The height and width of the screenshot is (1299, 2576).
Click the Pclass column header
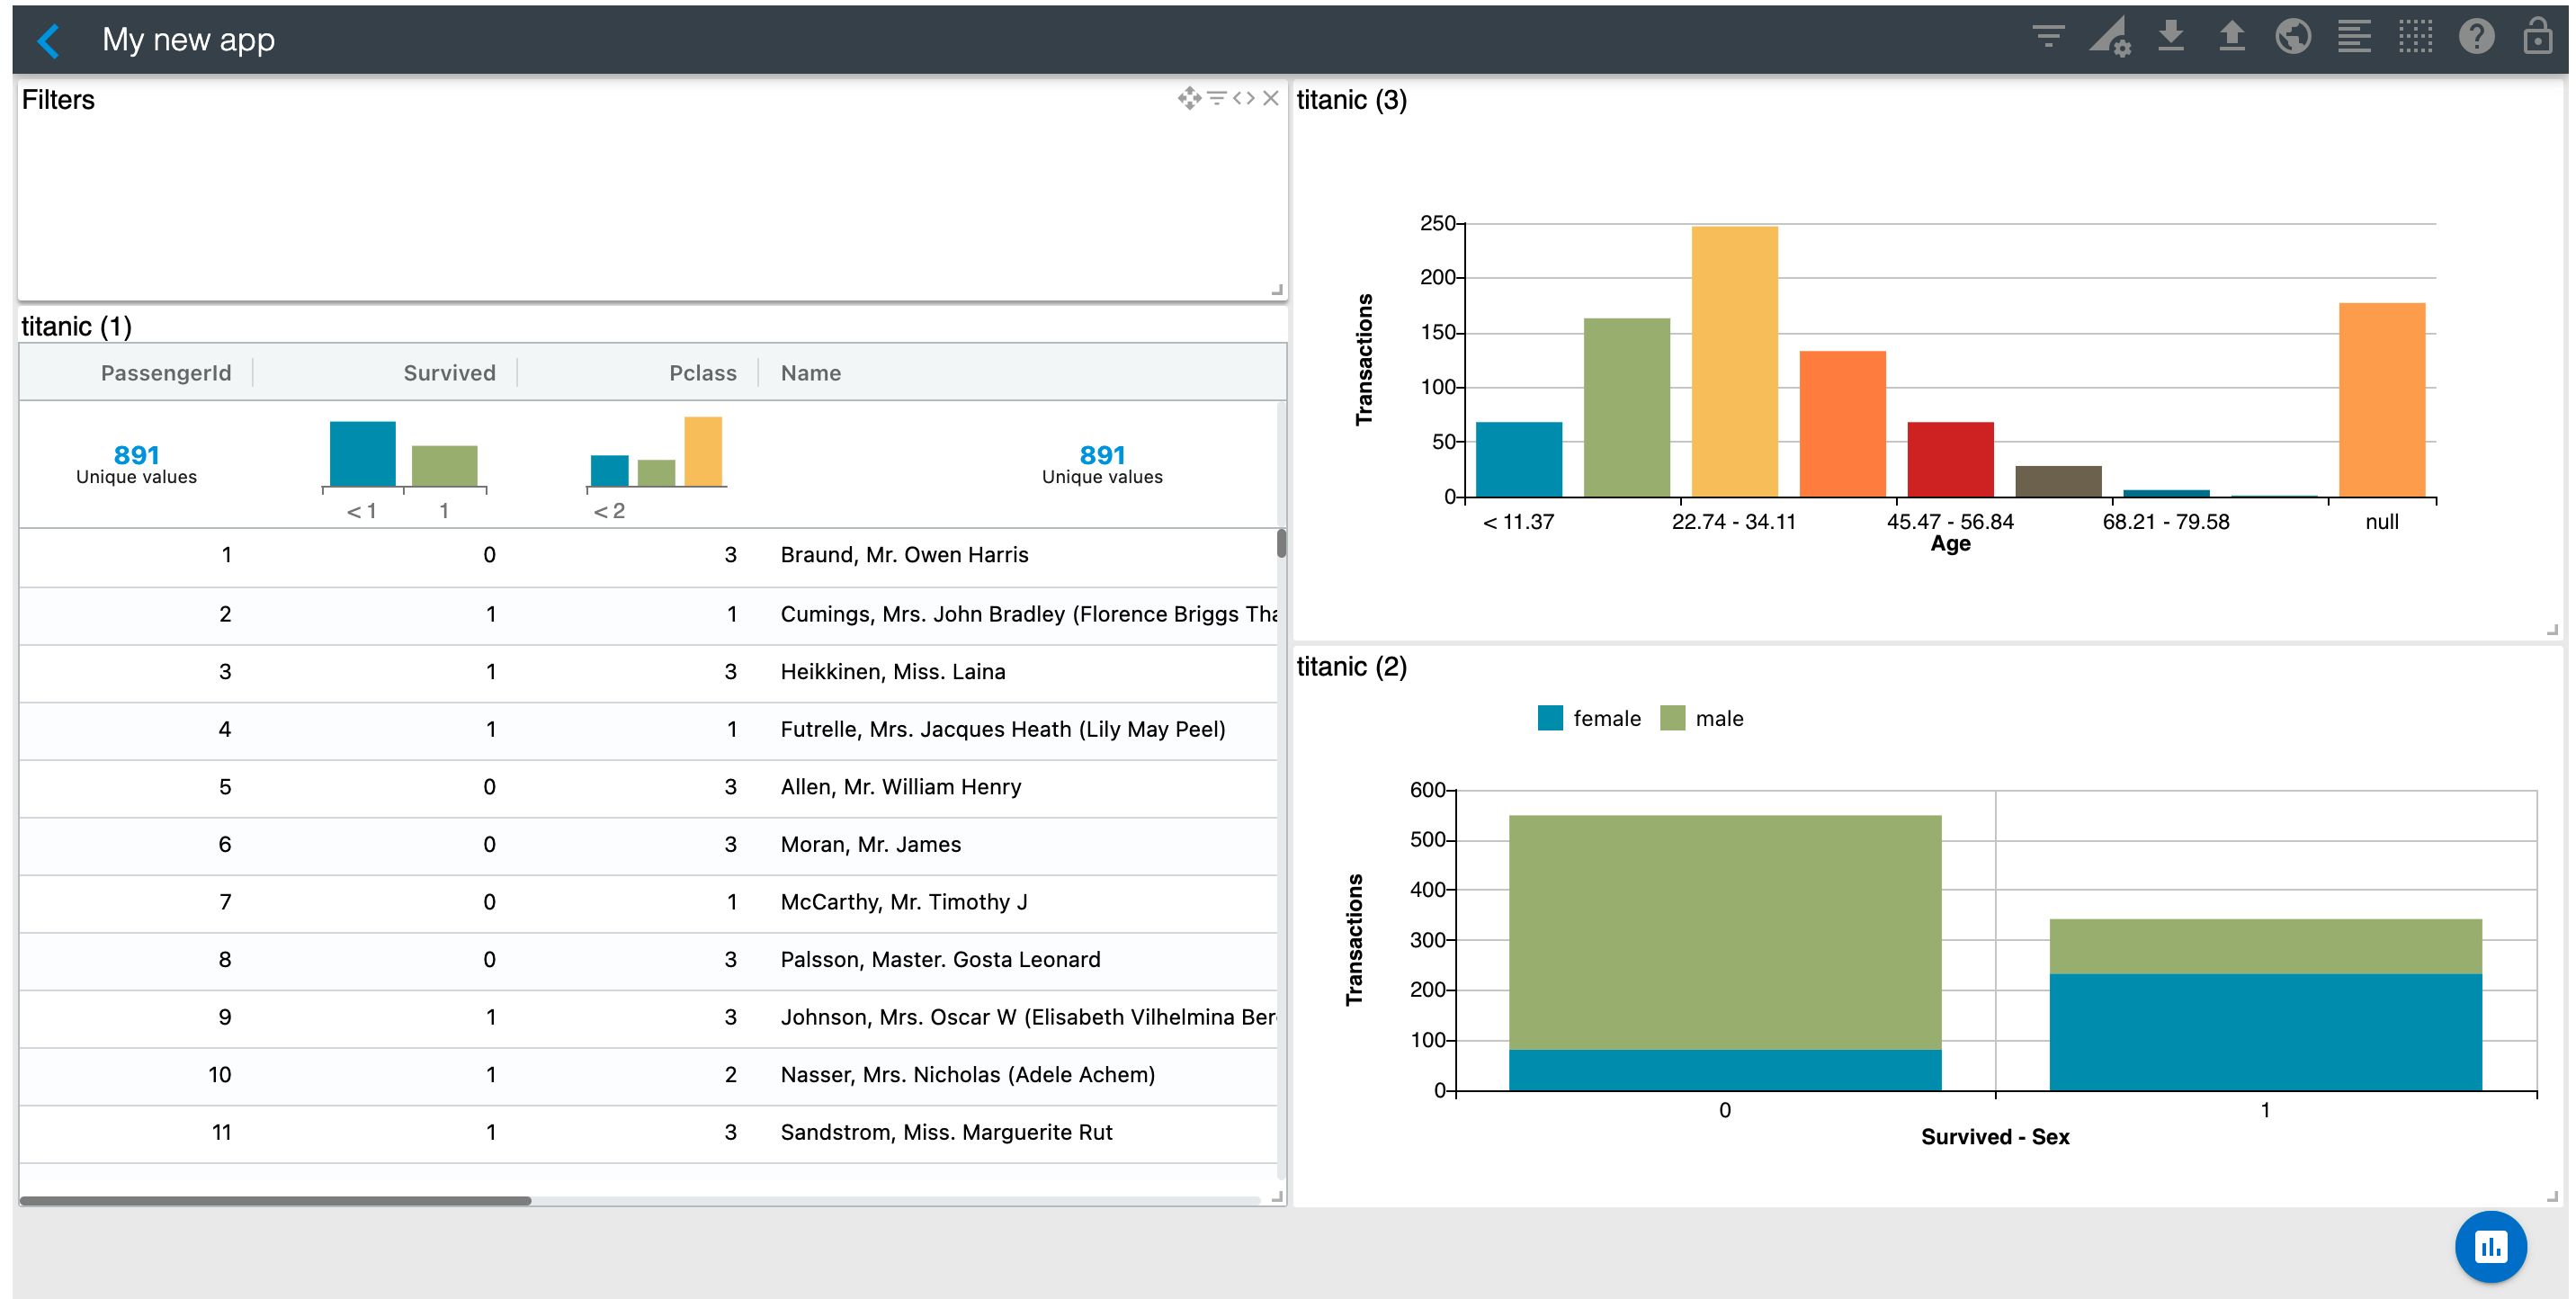click(x=702, y=373)
